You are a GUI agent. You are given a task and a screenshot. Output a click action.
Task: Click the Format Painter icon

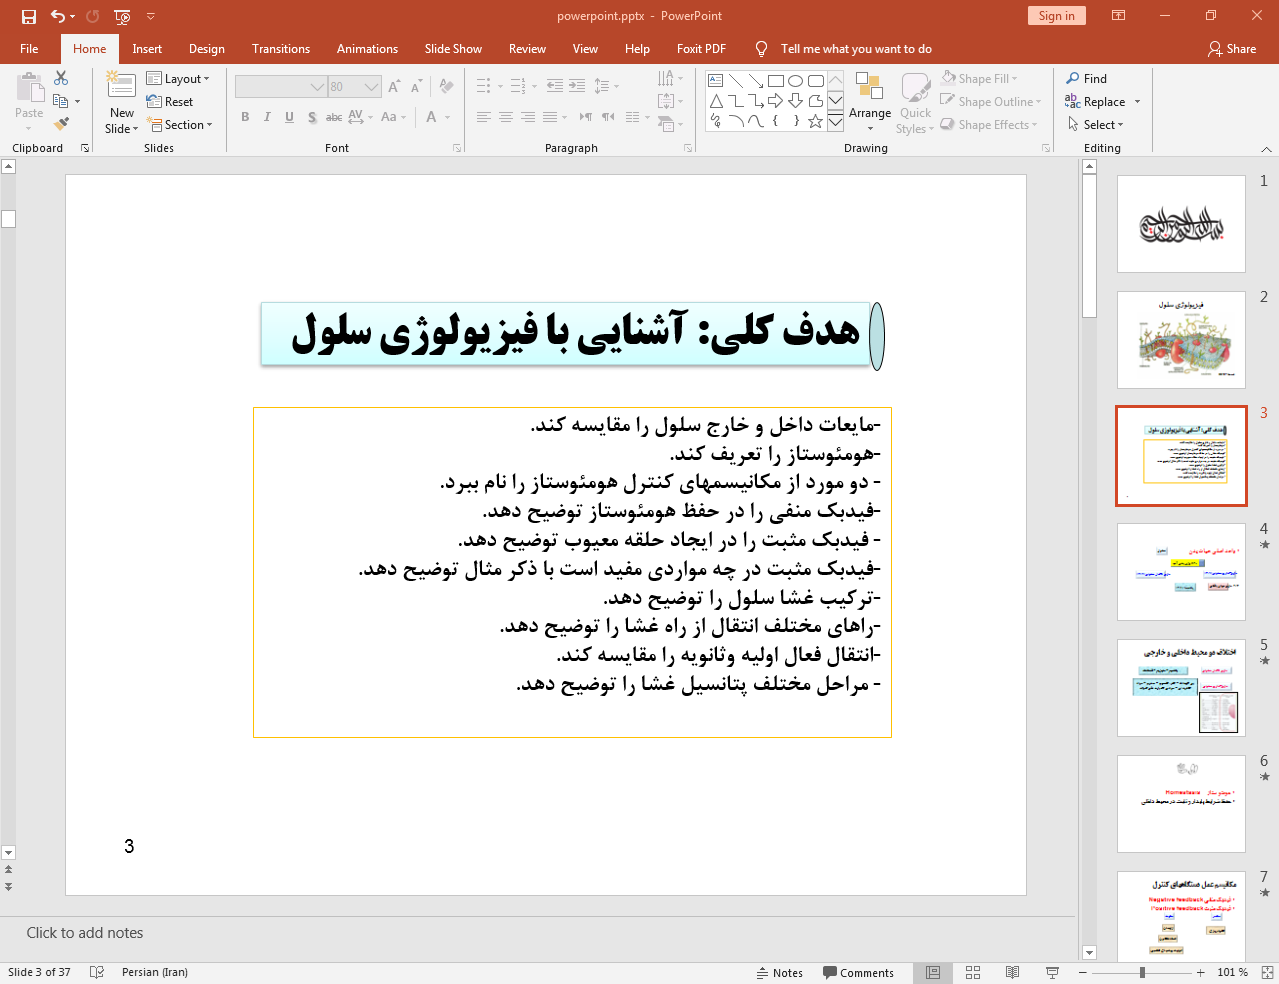click(61, 124)
